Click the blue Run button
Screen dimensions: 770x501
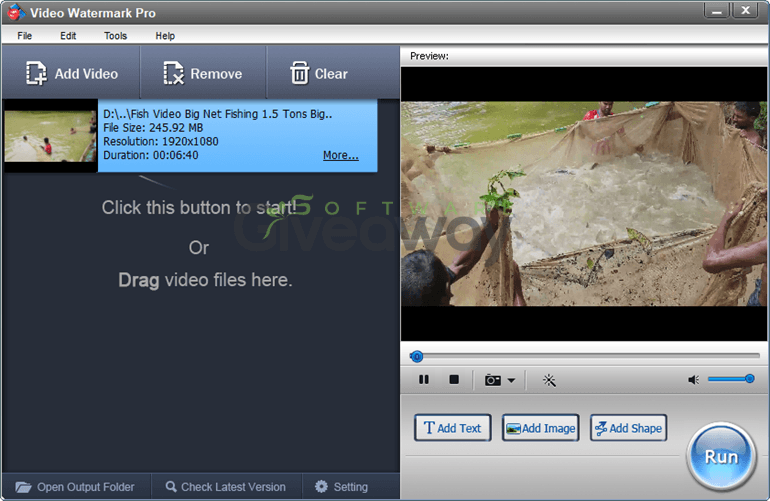(x=721, y=457)
